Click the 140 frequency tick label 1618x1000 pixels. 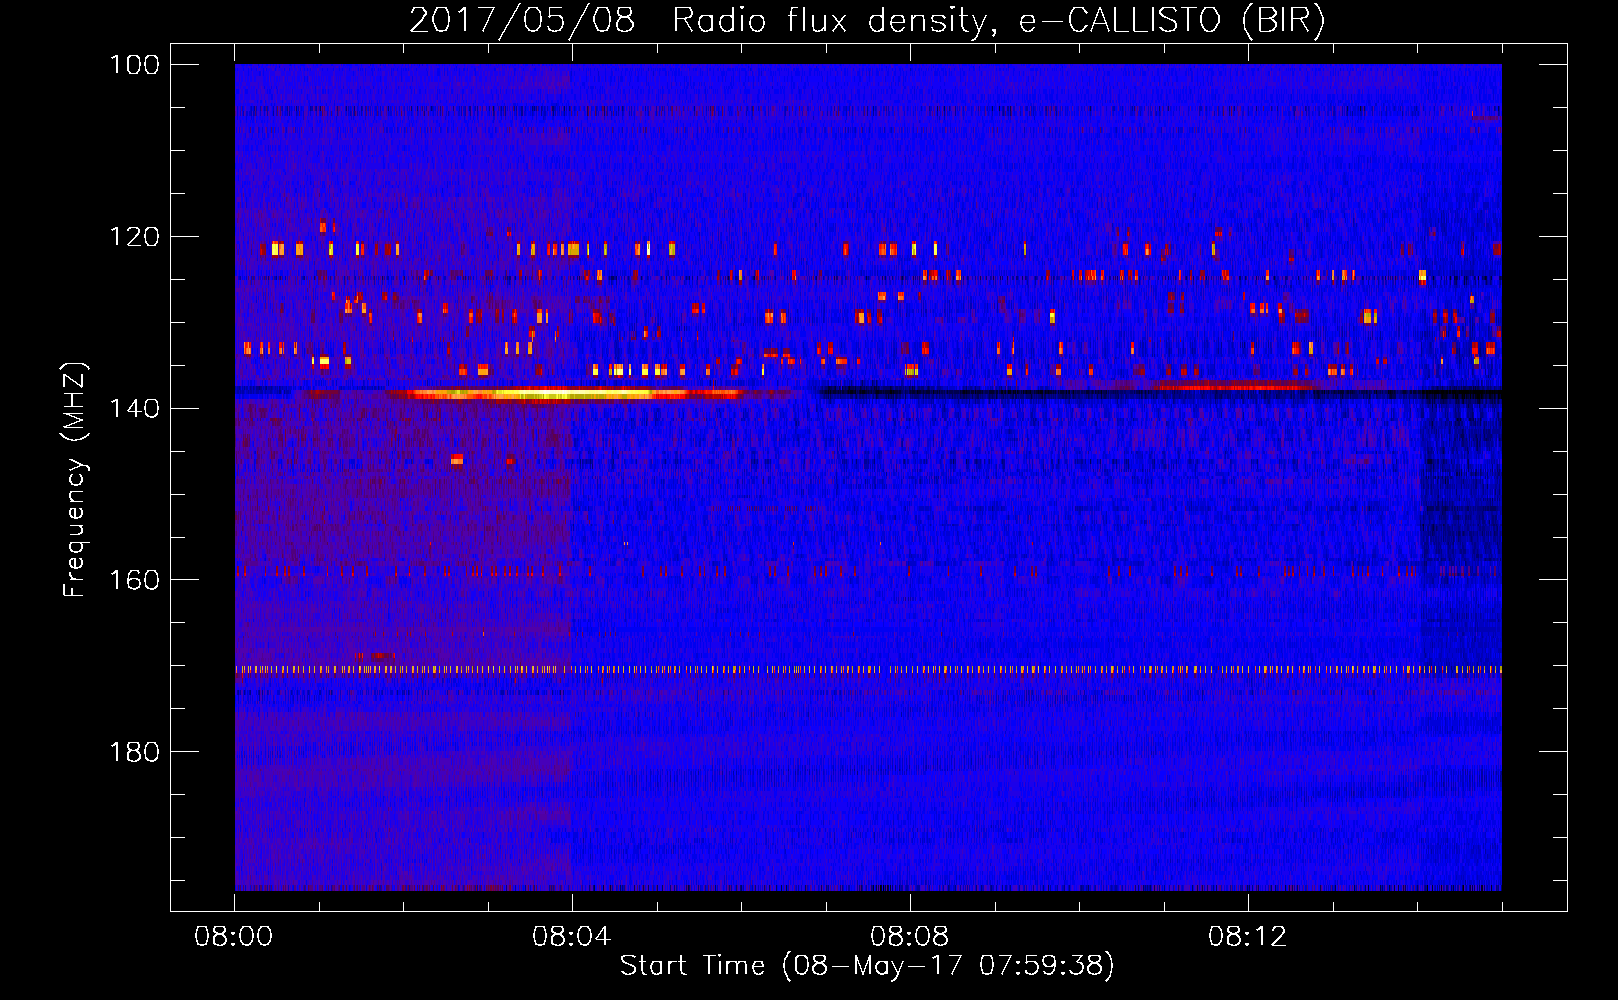point(136,408)
